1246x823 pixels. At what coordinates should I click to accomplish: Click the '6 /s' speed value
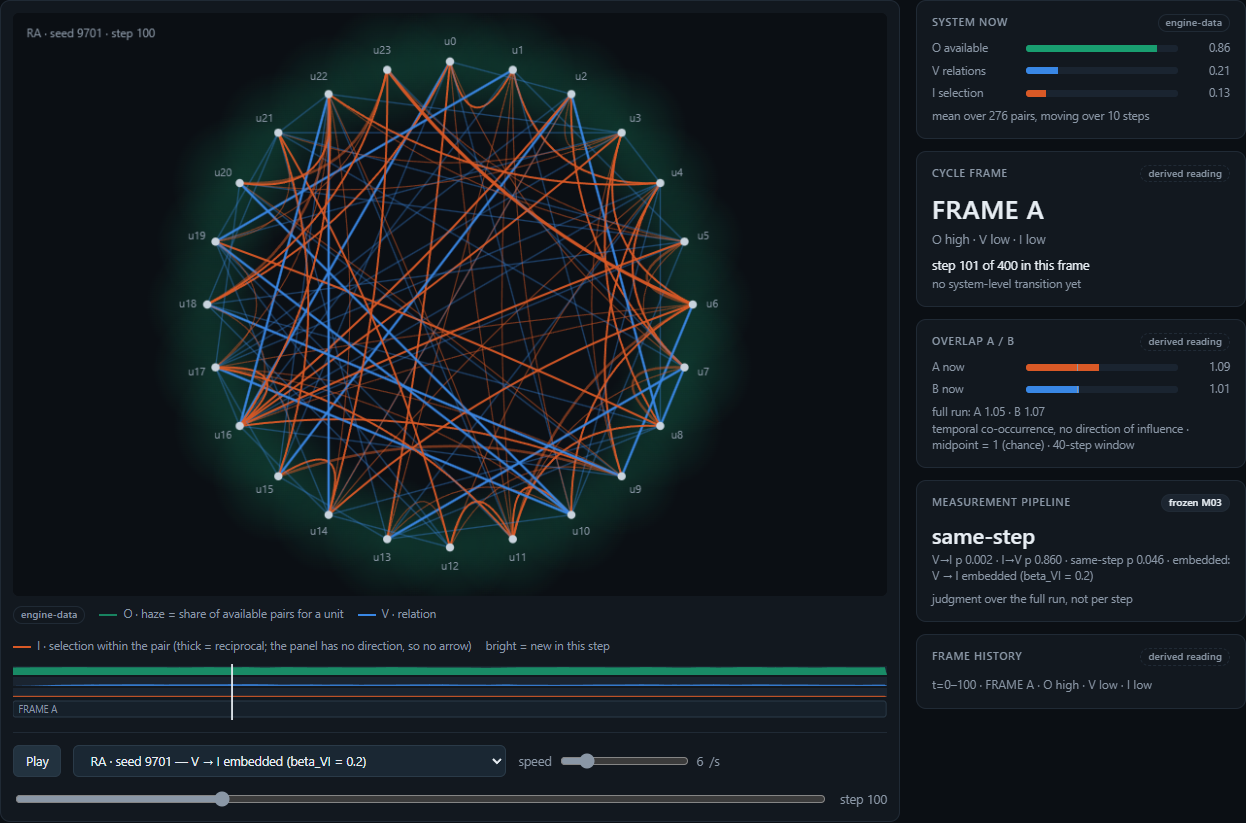pos(708,761)
